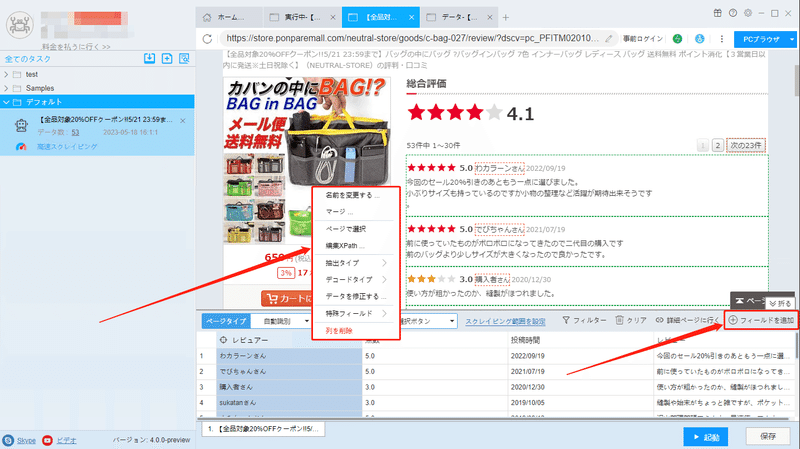This screenshot has height=449, width=800.
Task: Click 料金を払うに行く link
Action: (x=76, y=46)
